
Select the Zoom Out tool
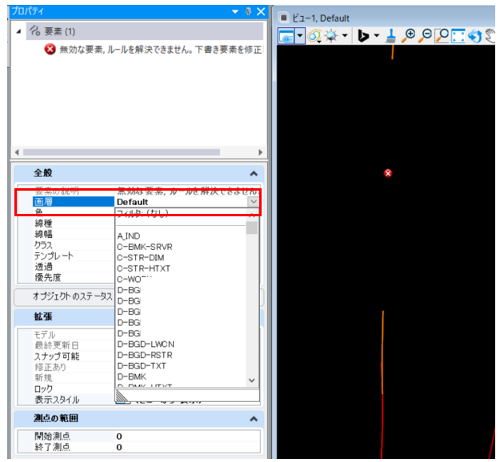tap(425, 36)
